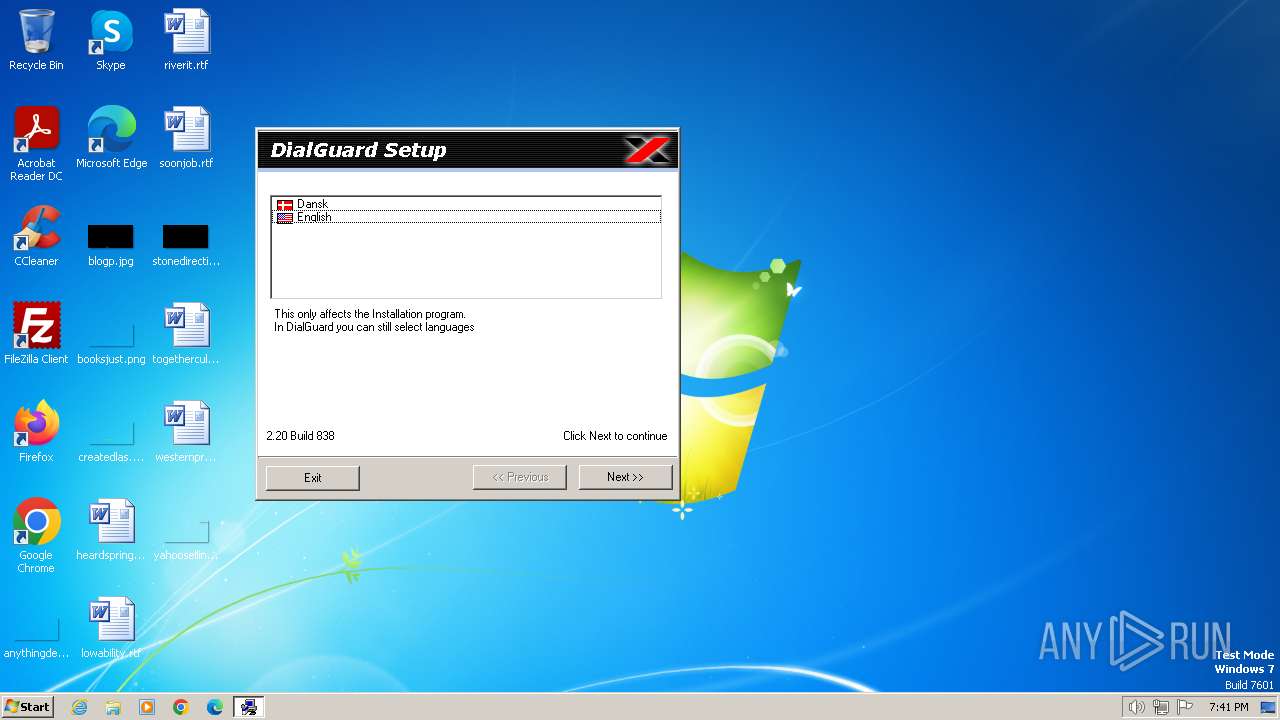The image size is (1280, 720).
Task: Launch Google Chrome desktop shortcut
Action: 36,536
